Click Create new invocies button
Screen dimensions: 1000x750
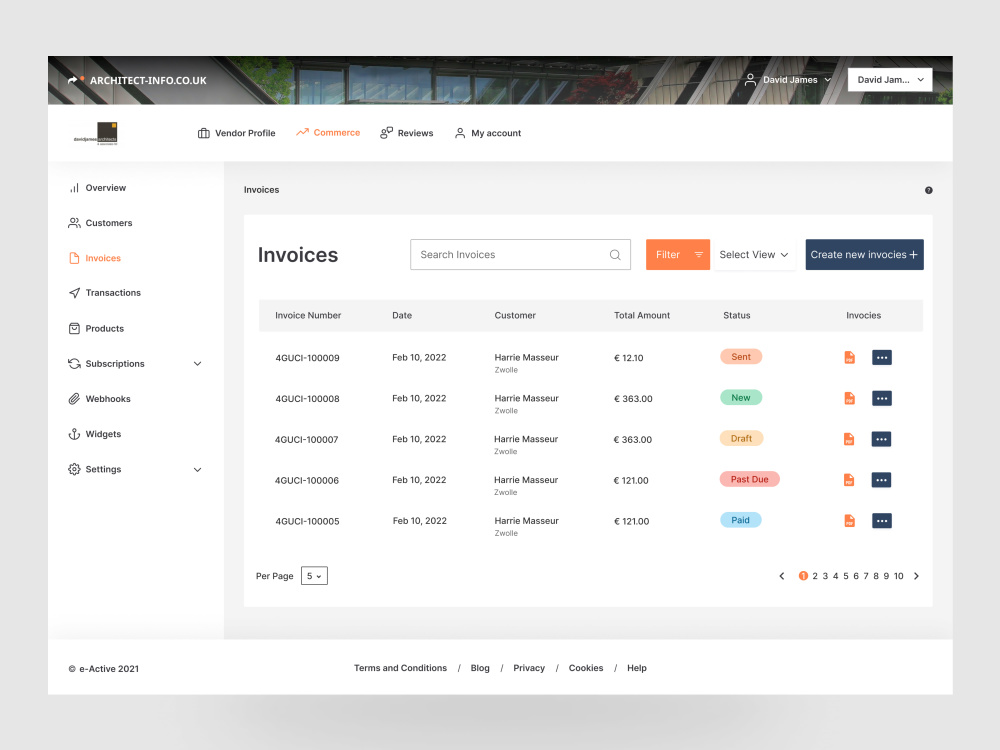[x=864, y=254]
